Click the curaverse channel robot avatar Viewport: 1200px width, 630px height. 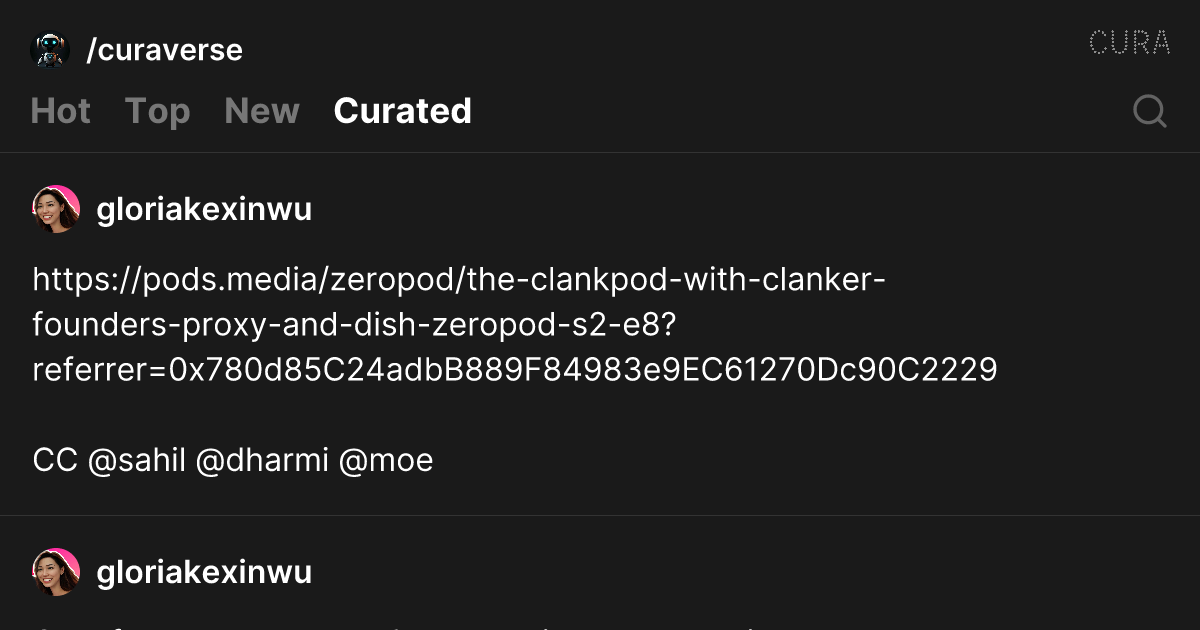[50, 50]
